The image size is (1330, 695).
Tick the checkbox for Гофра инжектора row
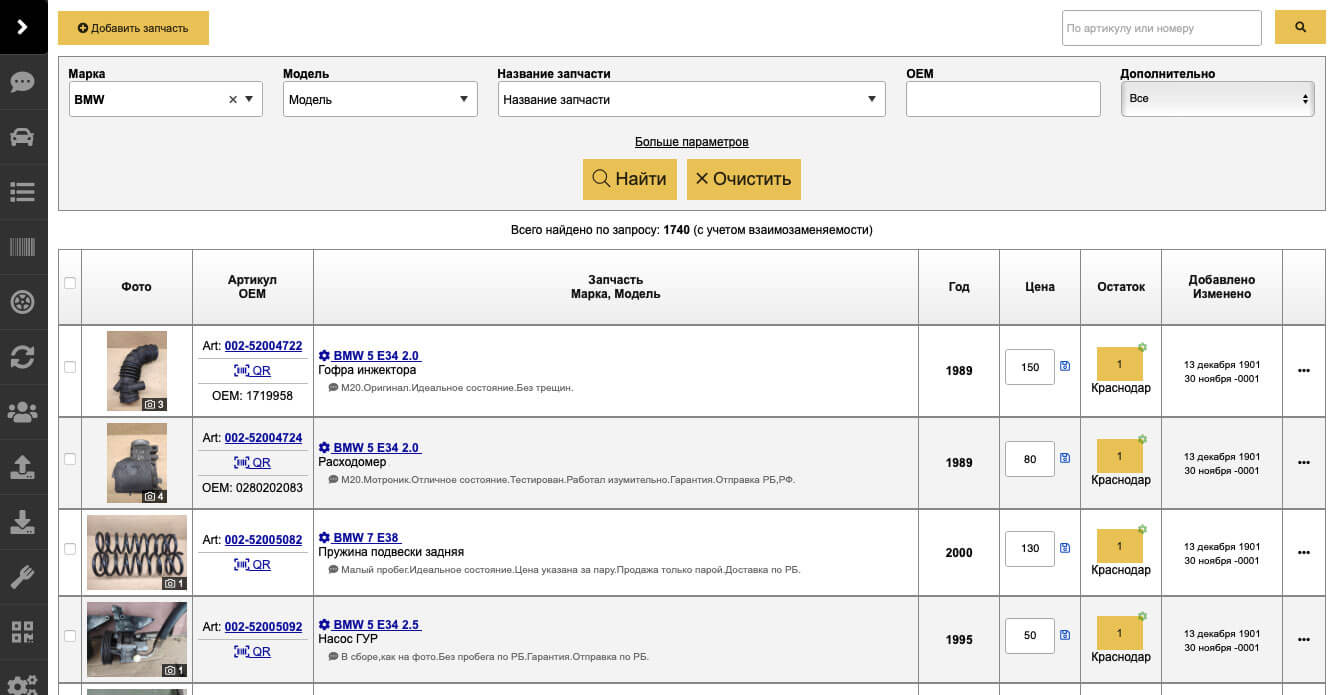point(70,367)
